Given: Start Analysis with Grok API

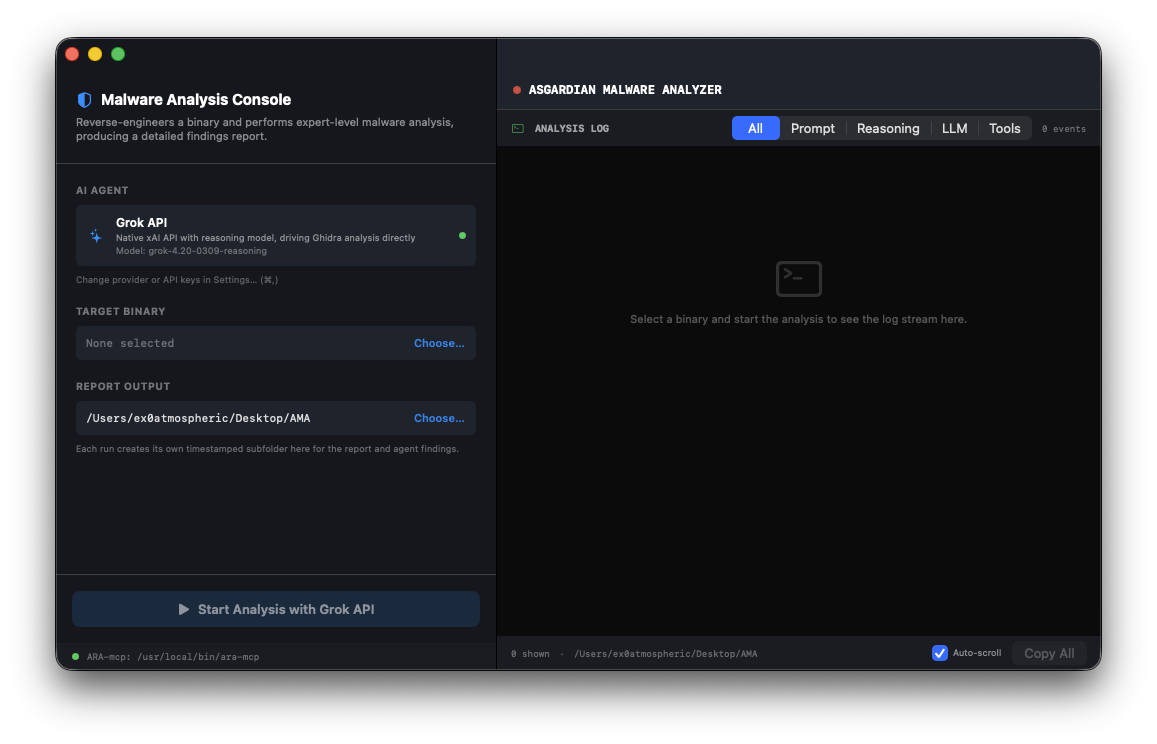Looking at the screenshot, I should [x=276, y=610].
